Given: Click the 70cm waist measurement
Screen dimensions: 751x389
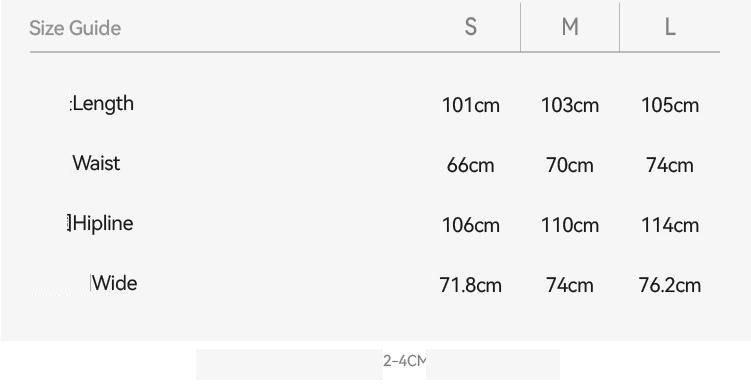Looking at the screenshot, I should coord(570,166).
